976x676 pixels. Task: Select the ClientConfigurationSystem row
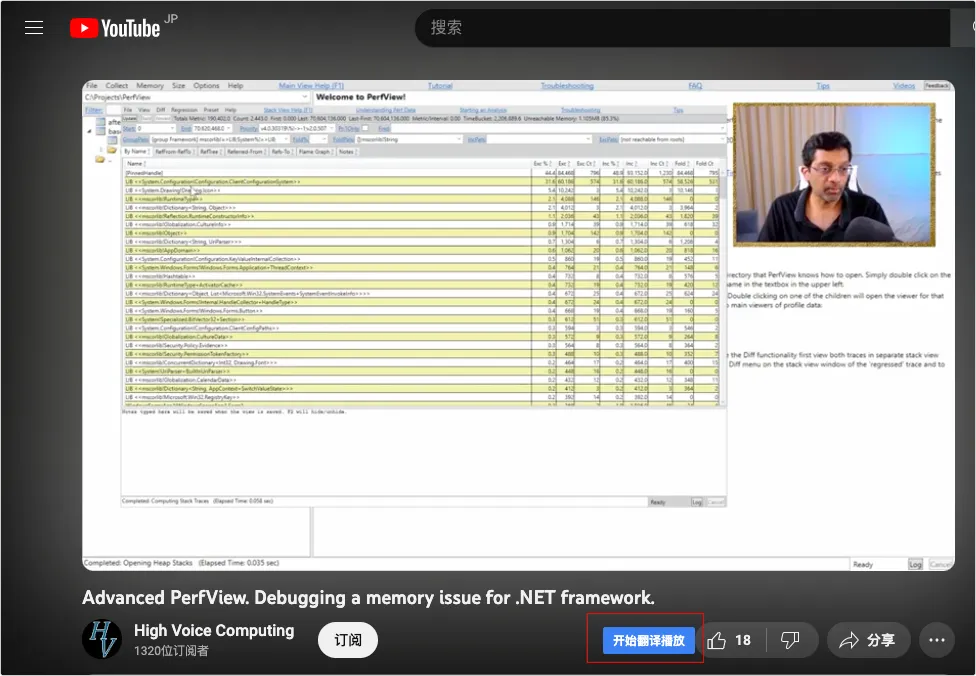[x=422, y=181]
